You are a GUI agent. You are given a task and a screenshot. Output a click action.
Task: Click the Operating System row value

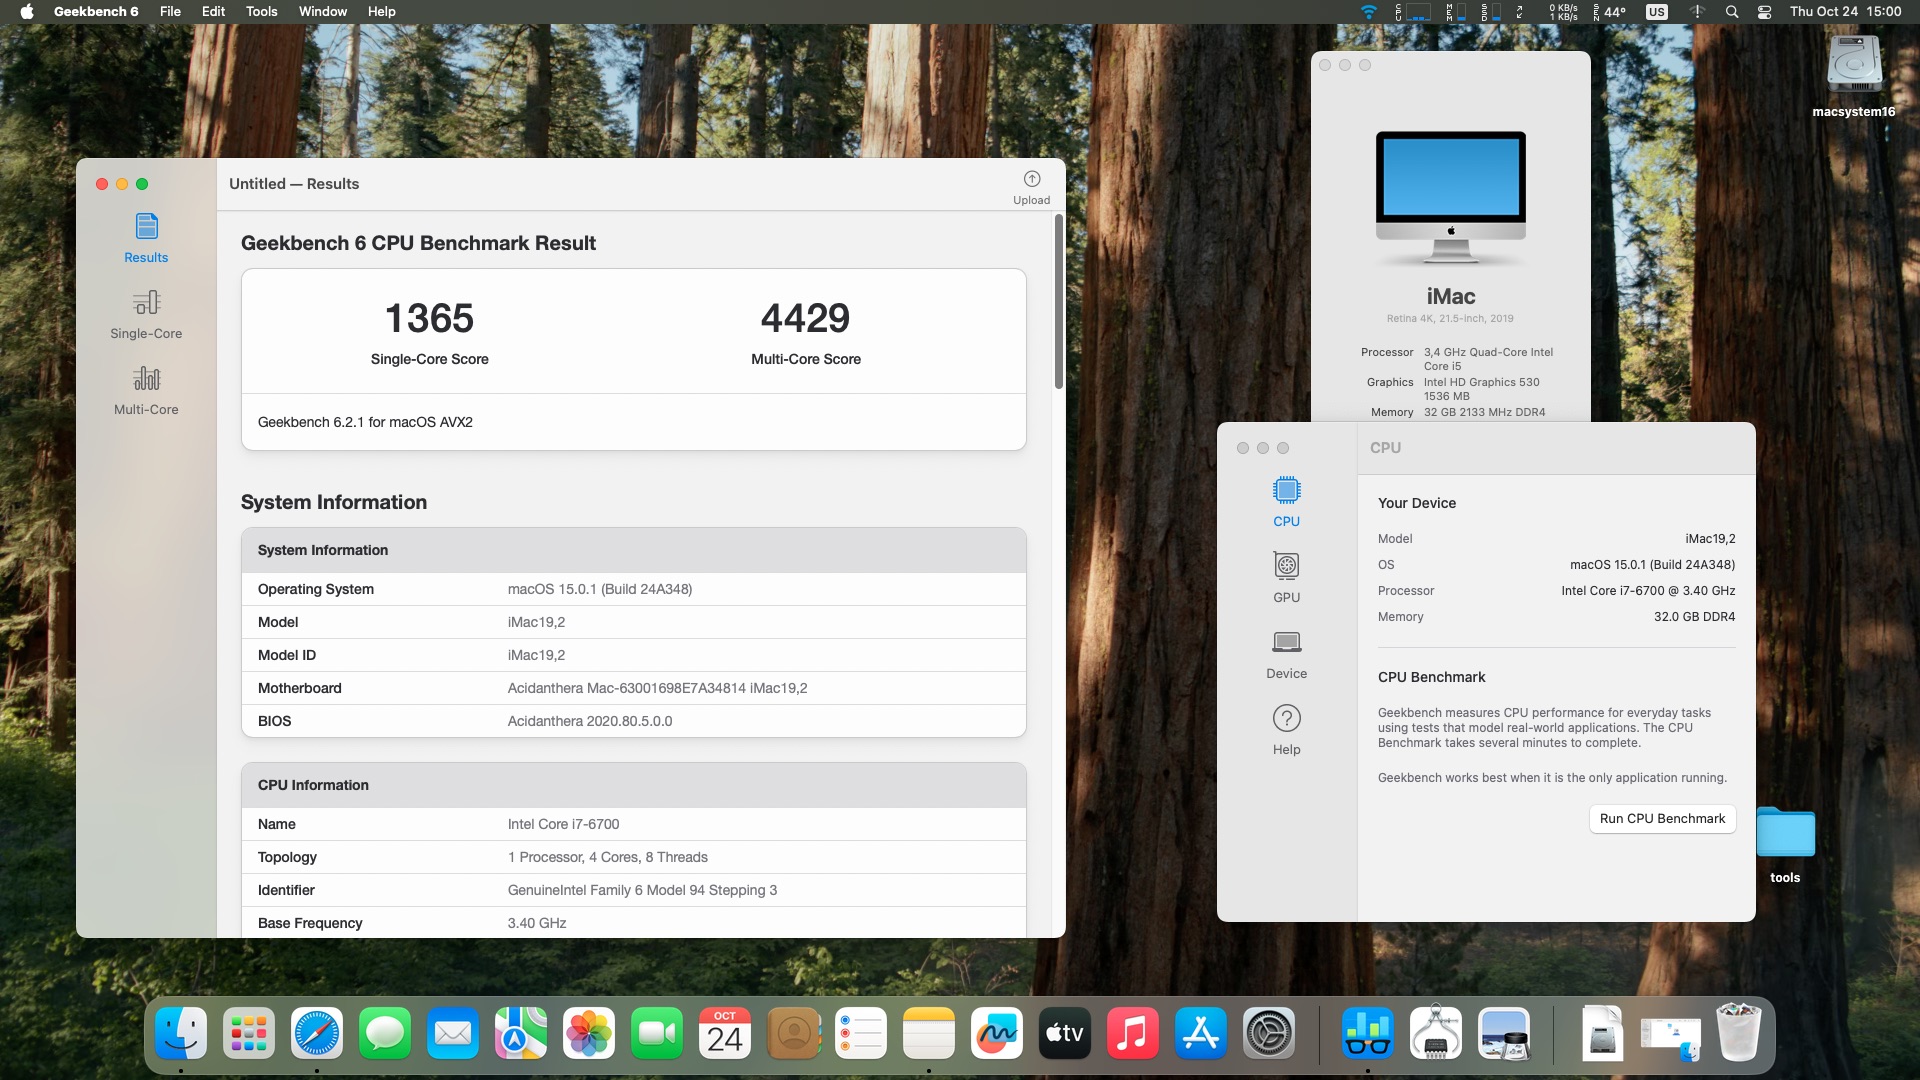tap(599, 589)
